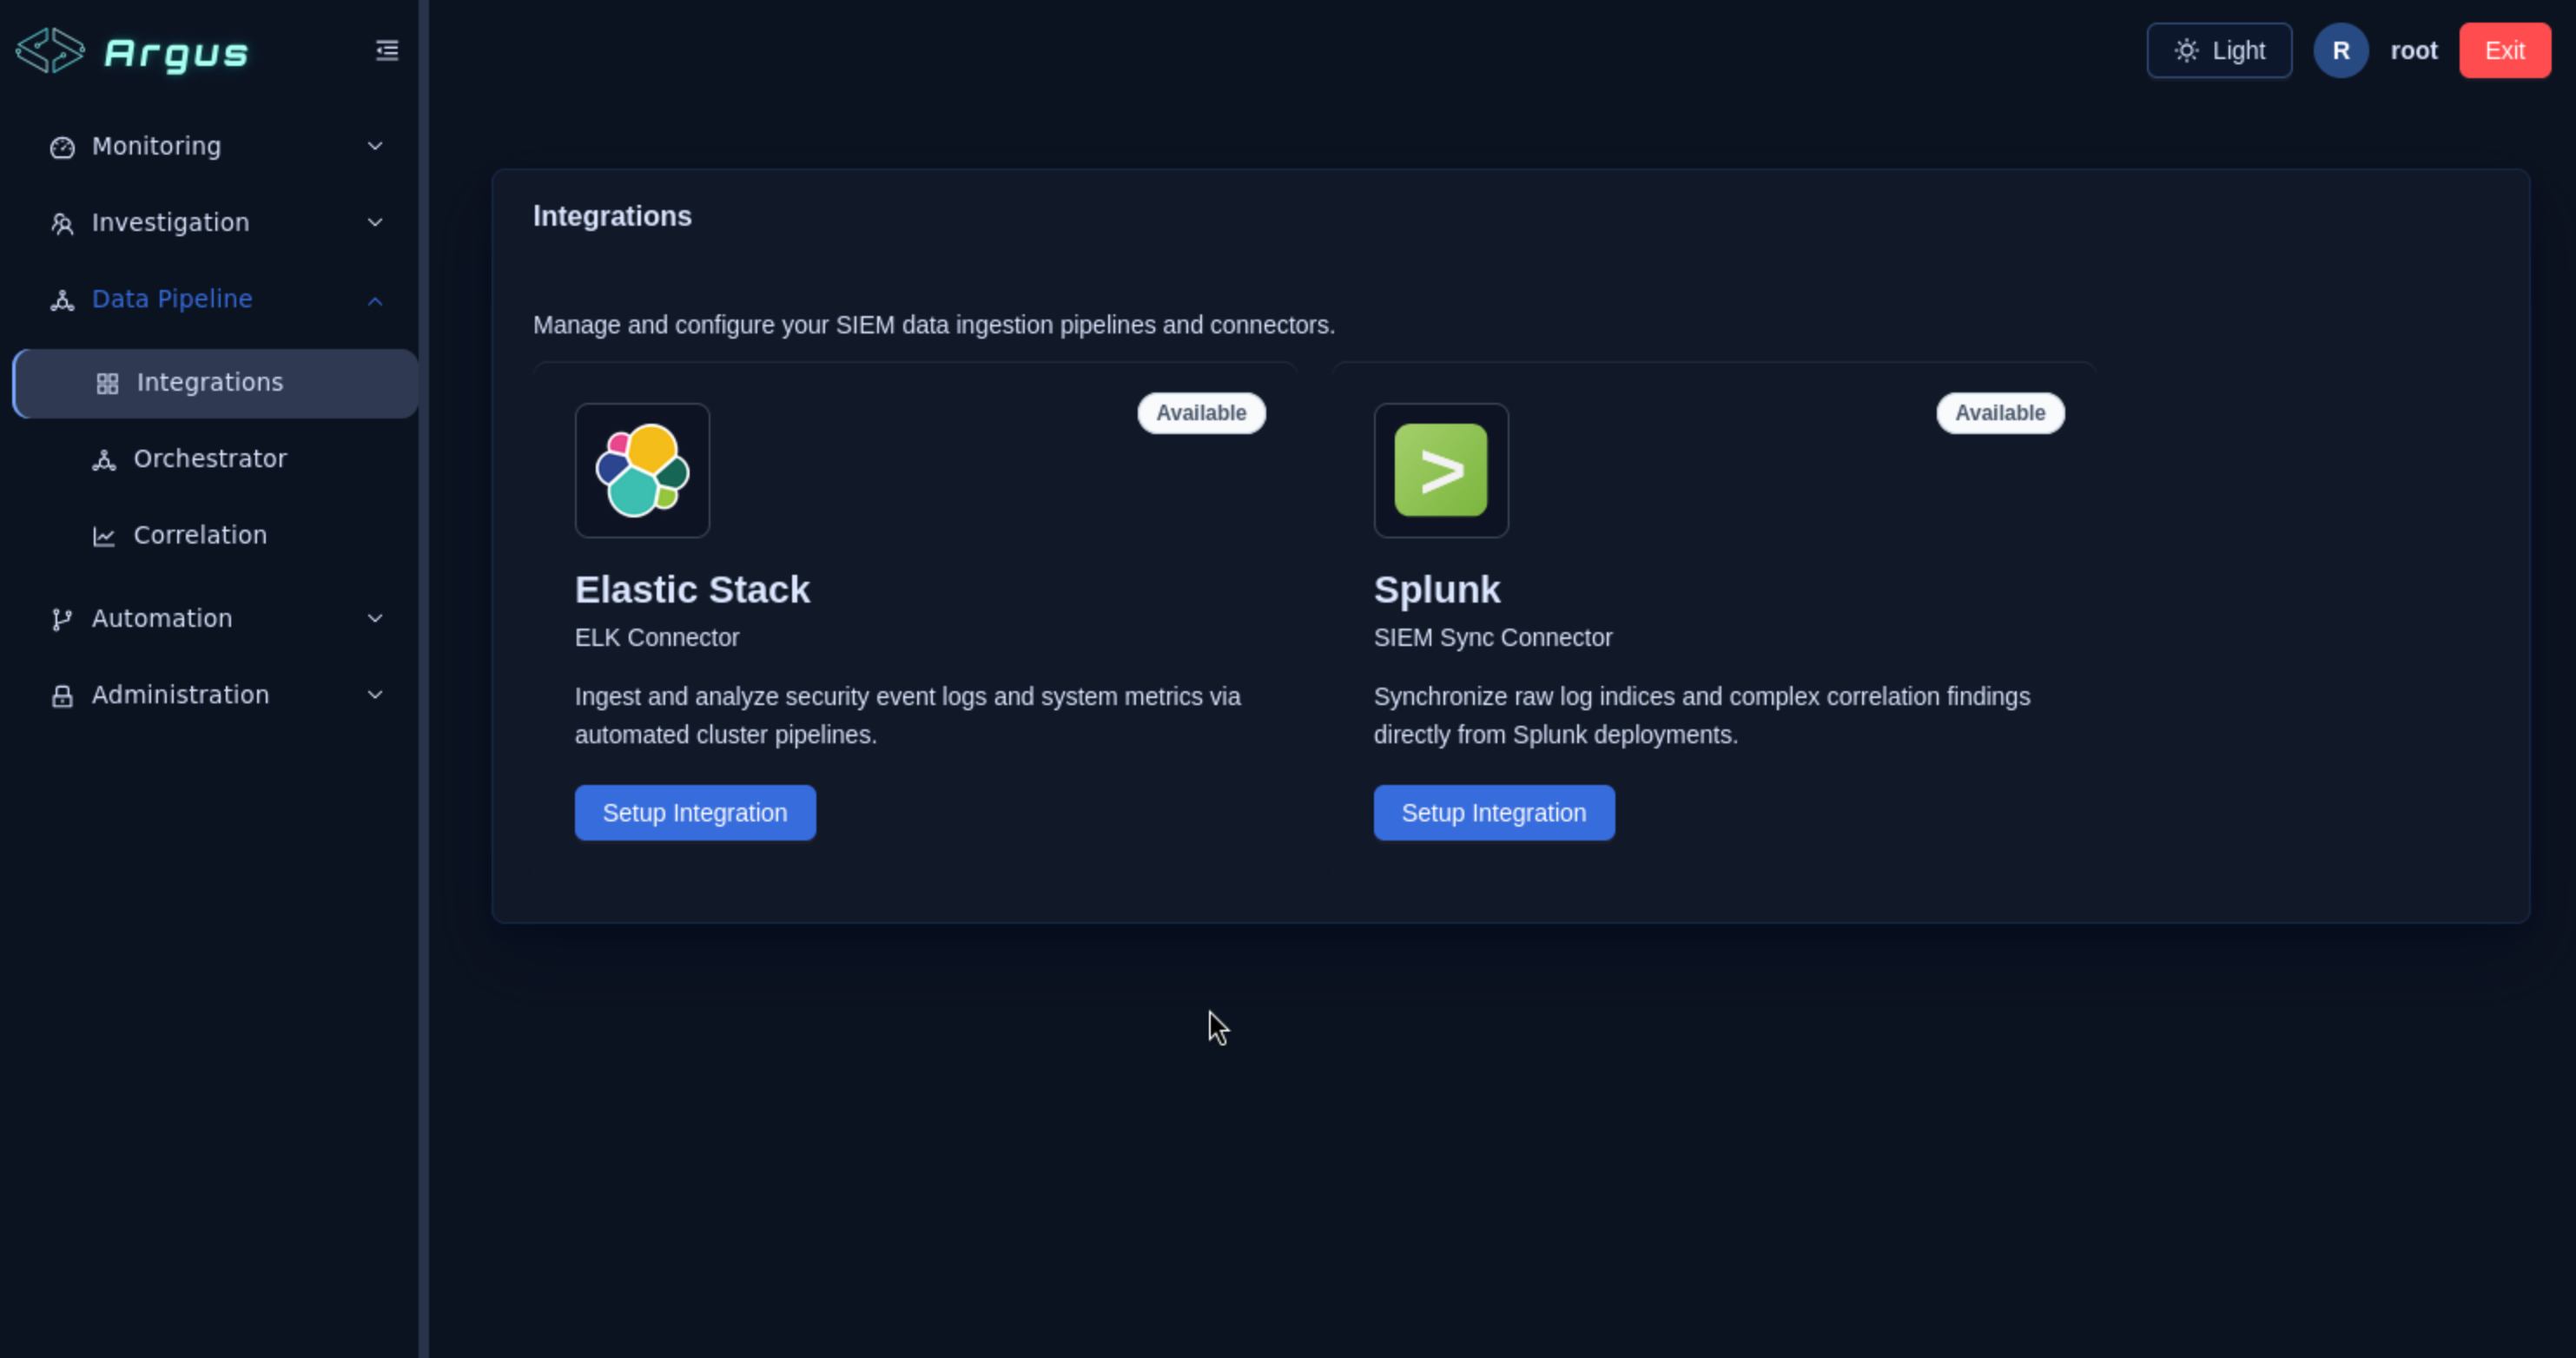Click the Argus logo icon
Image resolution: width=2576 pixels, height=1358 pixels.
pos(51,50)
